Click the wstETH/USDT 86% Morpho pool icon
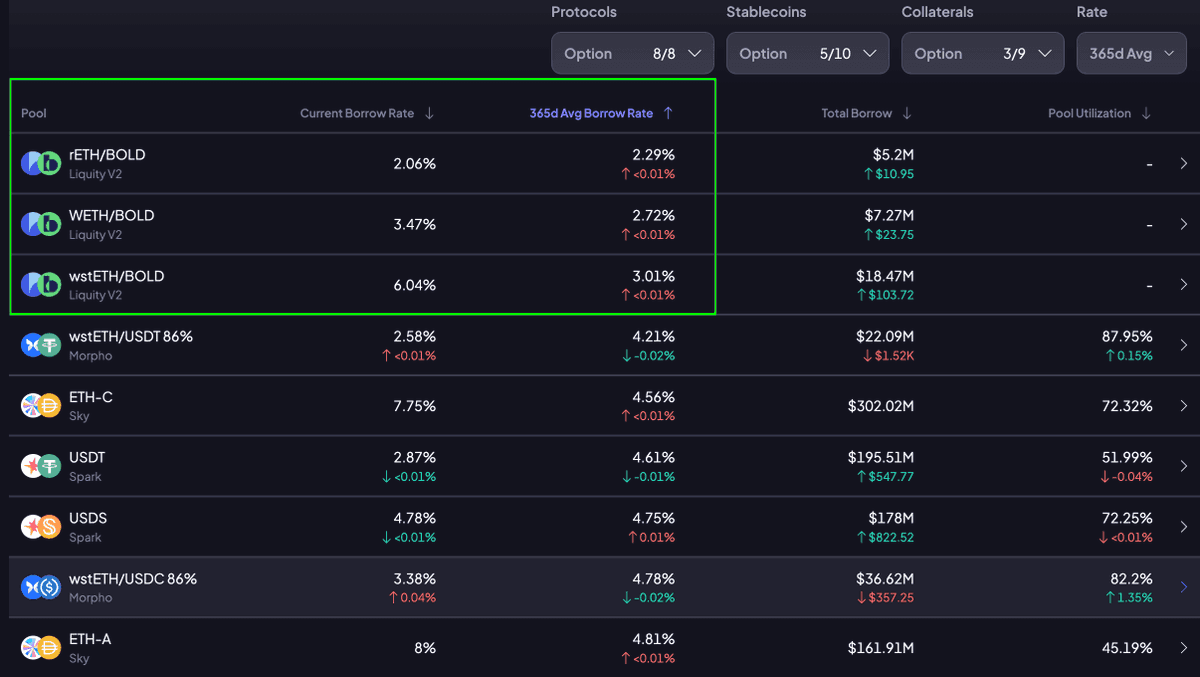 (41, 345)
